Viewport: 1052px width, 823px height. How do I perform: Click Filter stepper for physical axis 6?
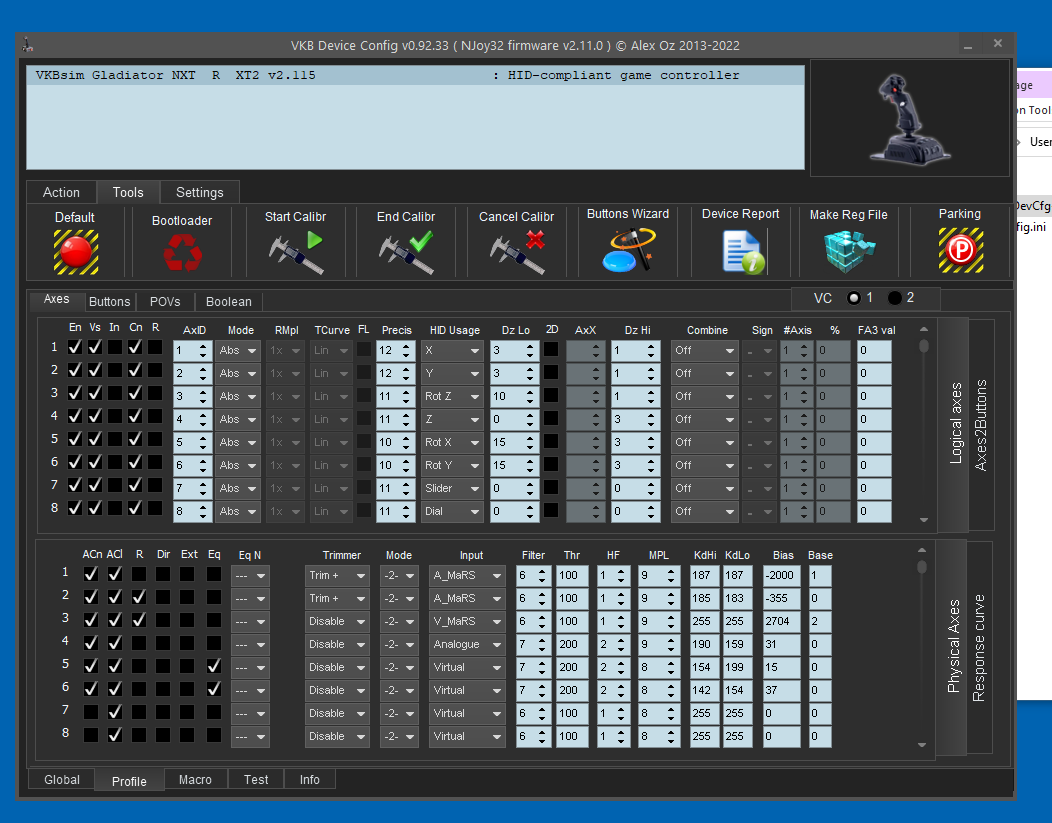coord(543,690)
